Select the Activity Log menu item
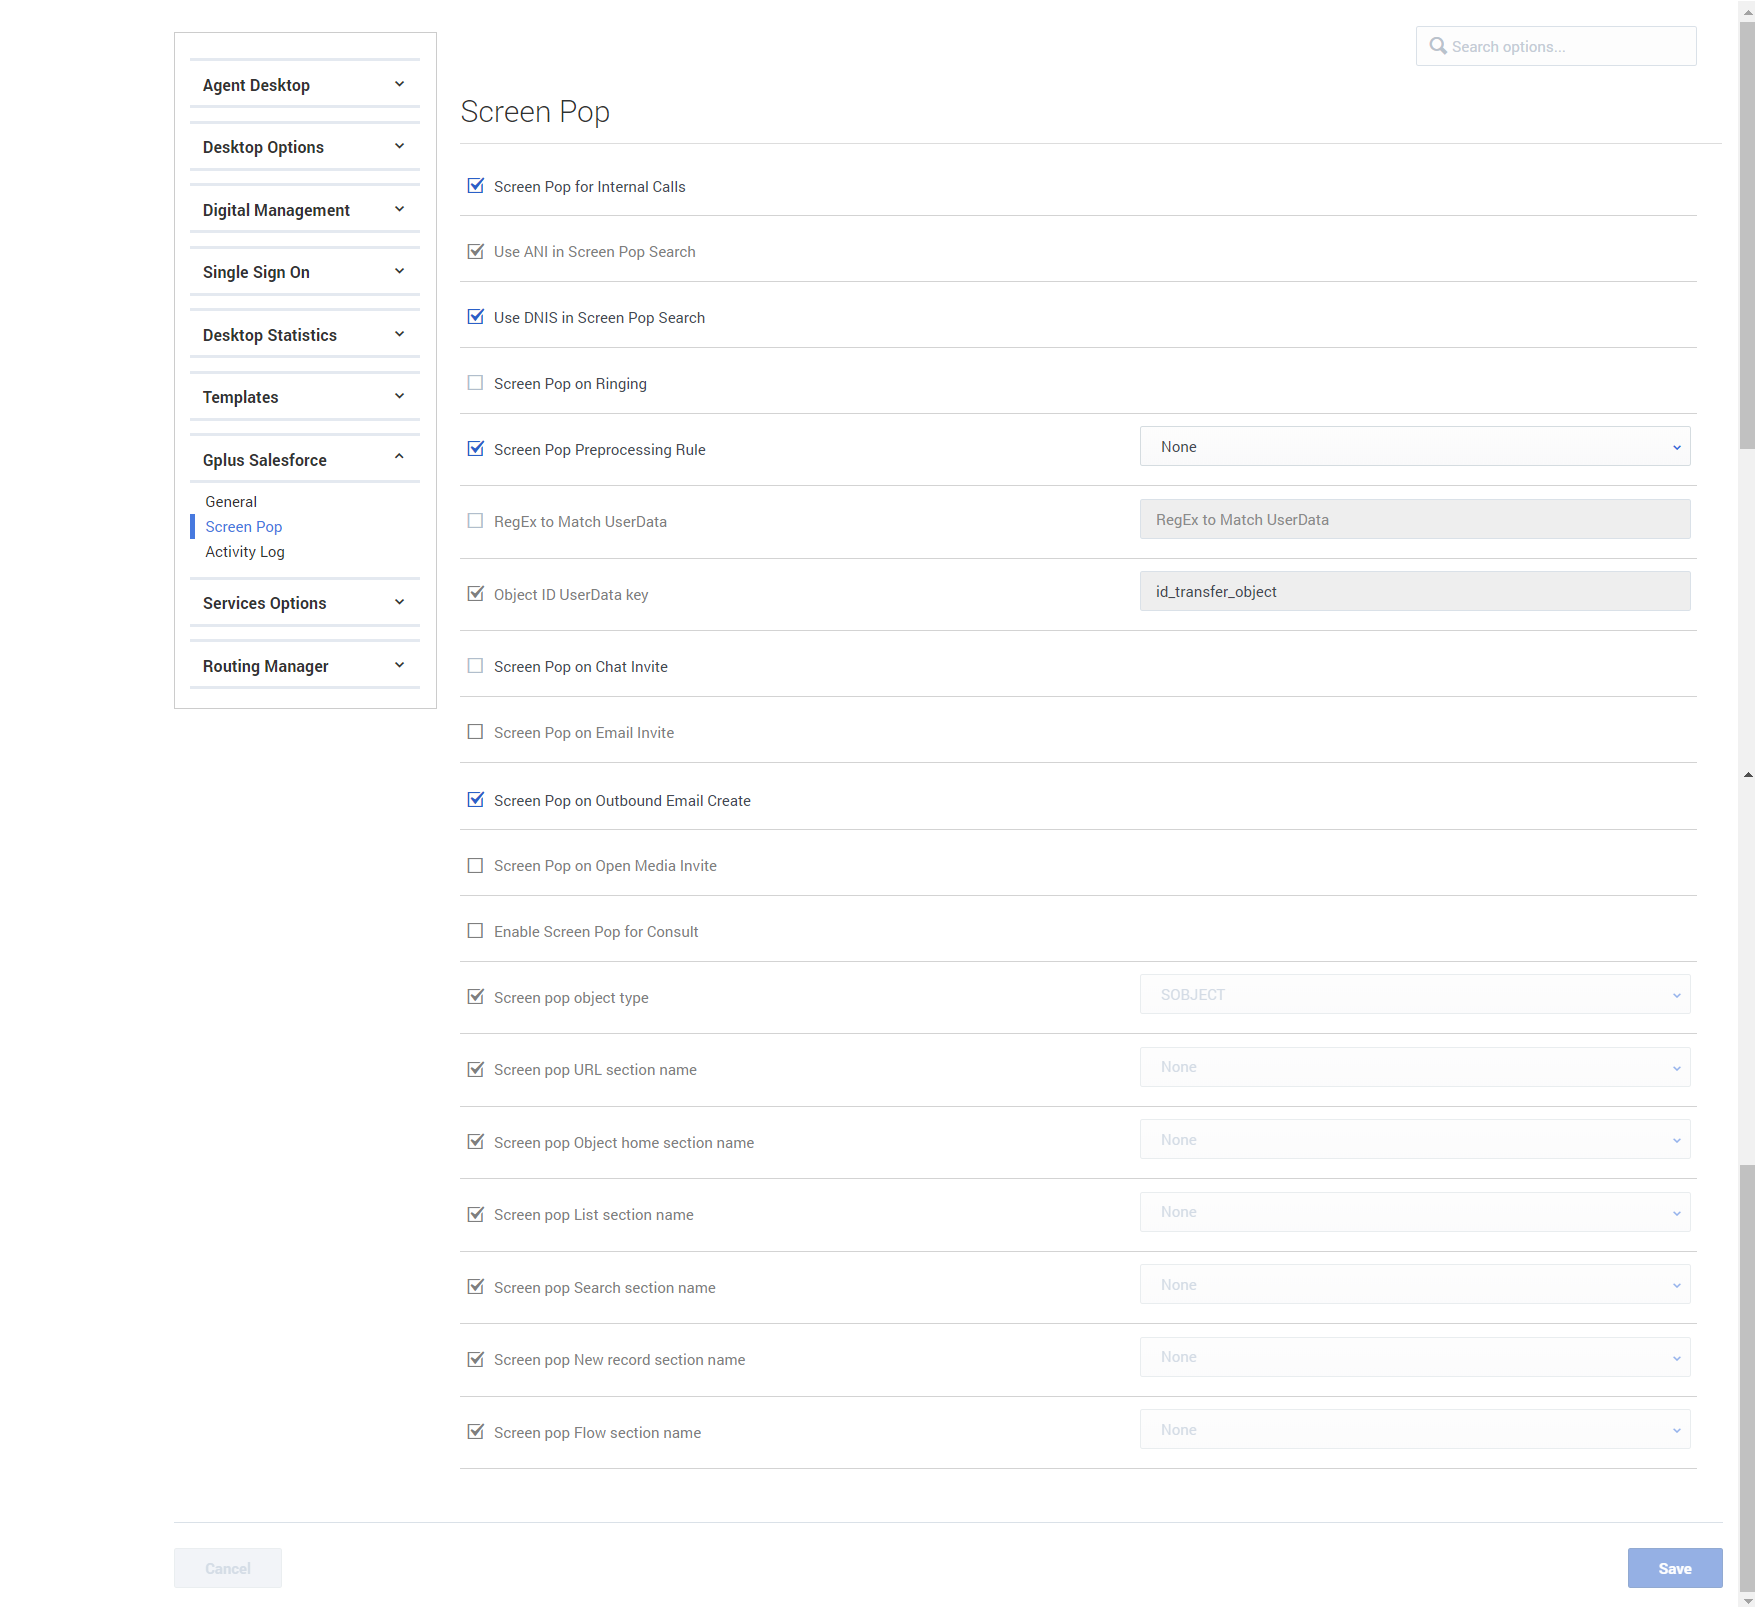Viewport: 1755px width, 1607px height. (245, 552)
